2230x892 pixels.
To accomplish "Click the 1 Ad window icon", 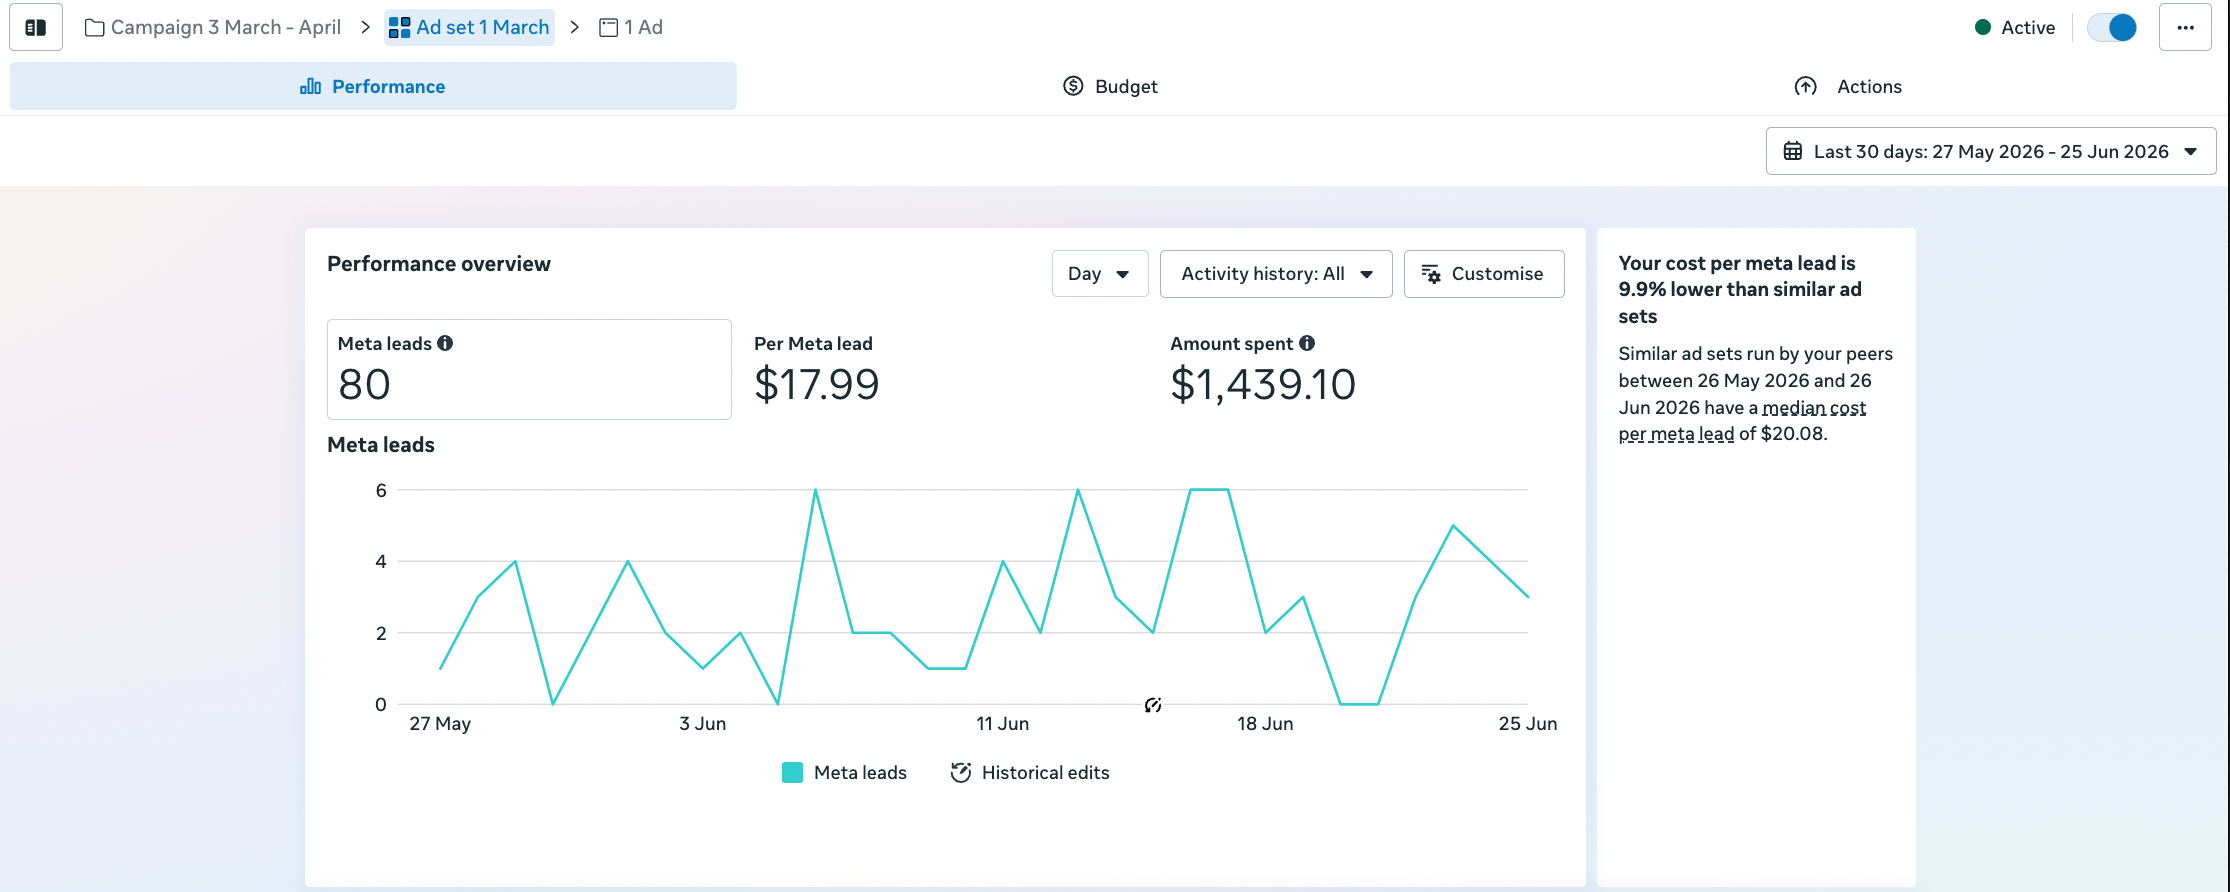I will (x=608, y=28).
